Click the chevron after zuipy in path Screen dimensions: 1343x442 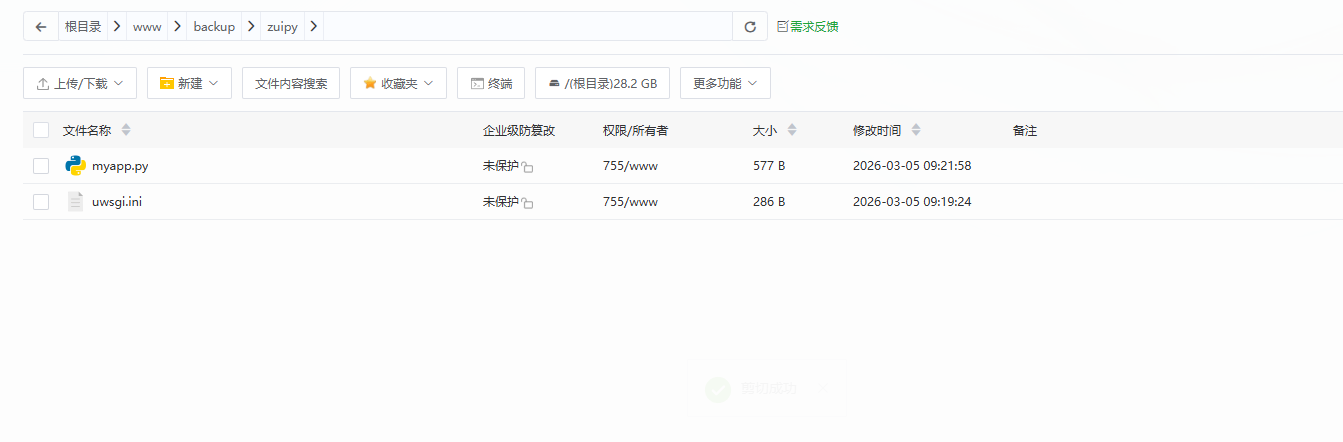pos(314,27)
